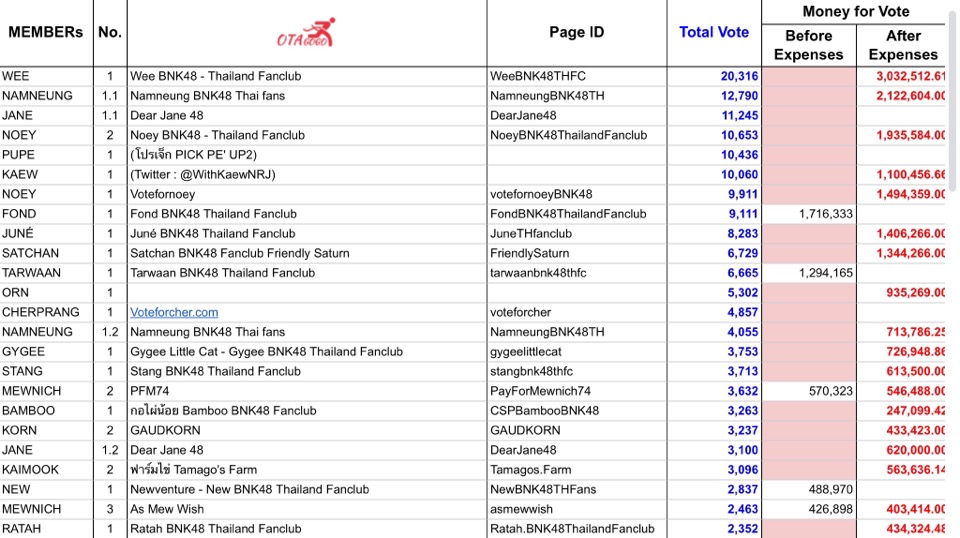The width and height of the screenshot is (960, 538).
Task: Select the No. column header
Action: coord(110,32)
